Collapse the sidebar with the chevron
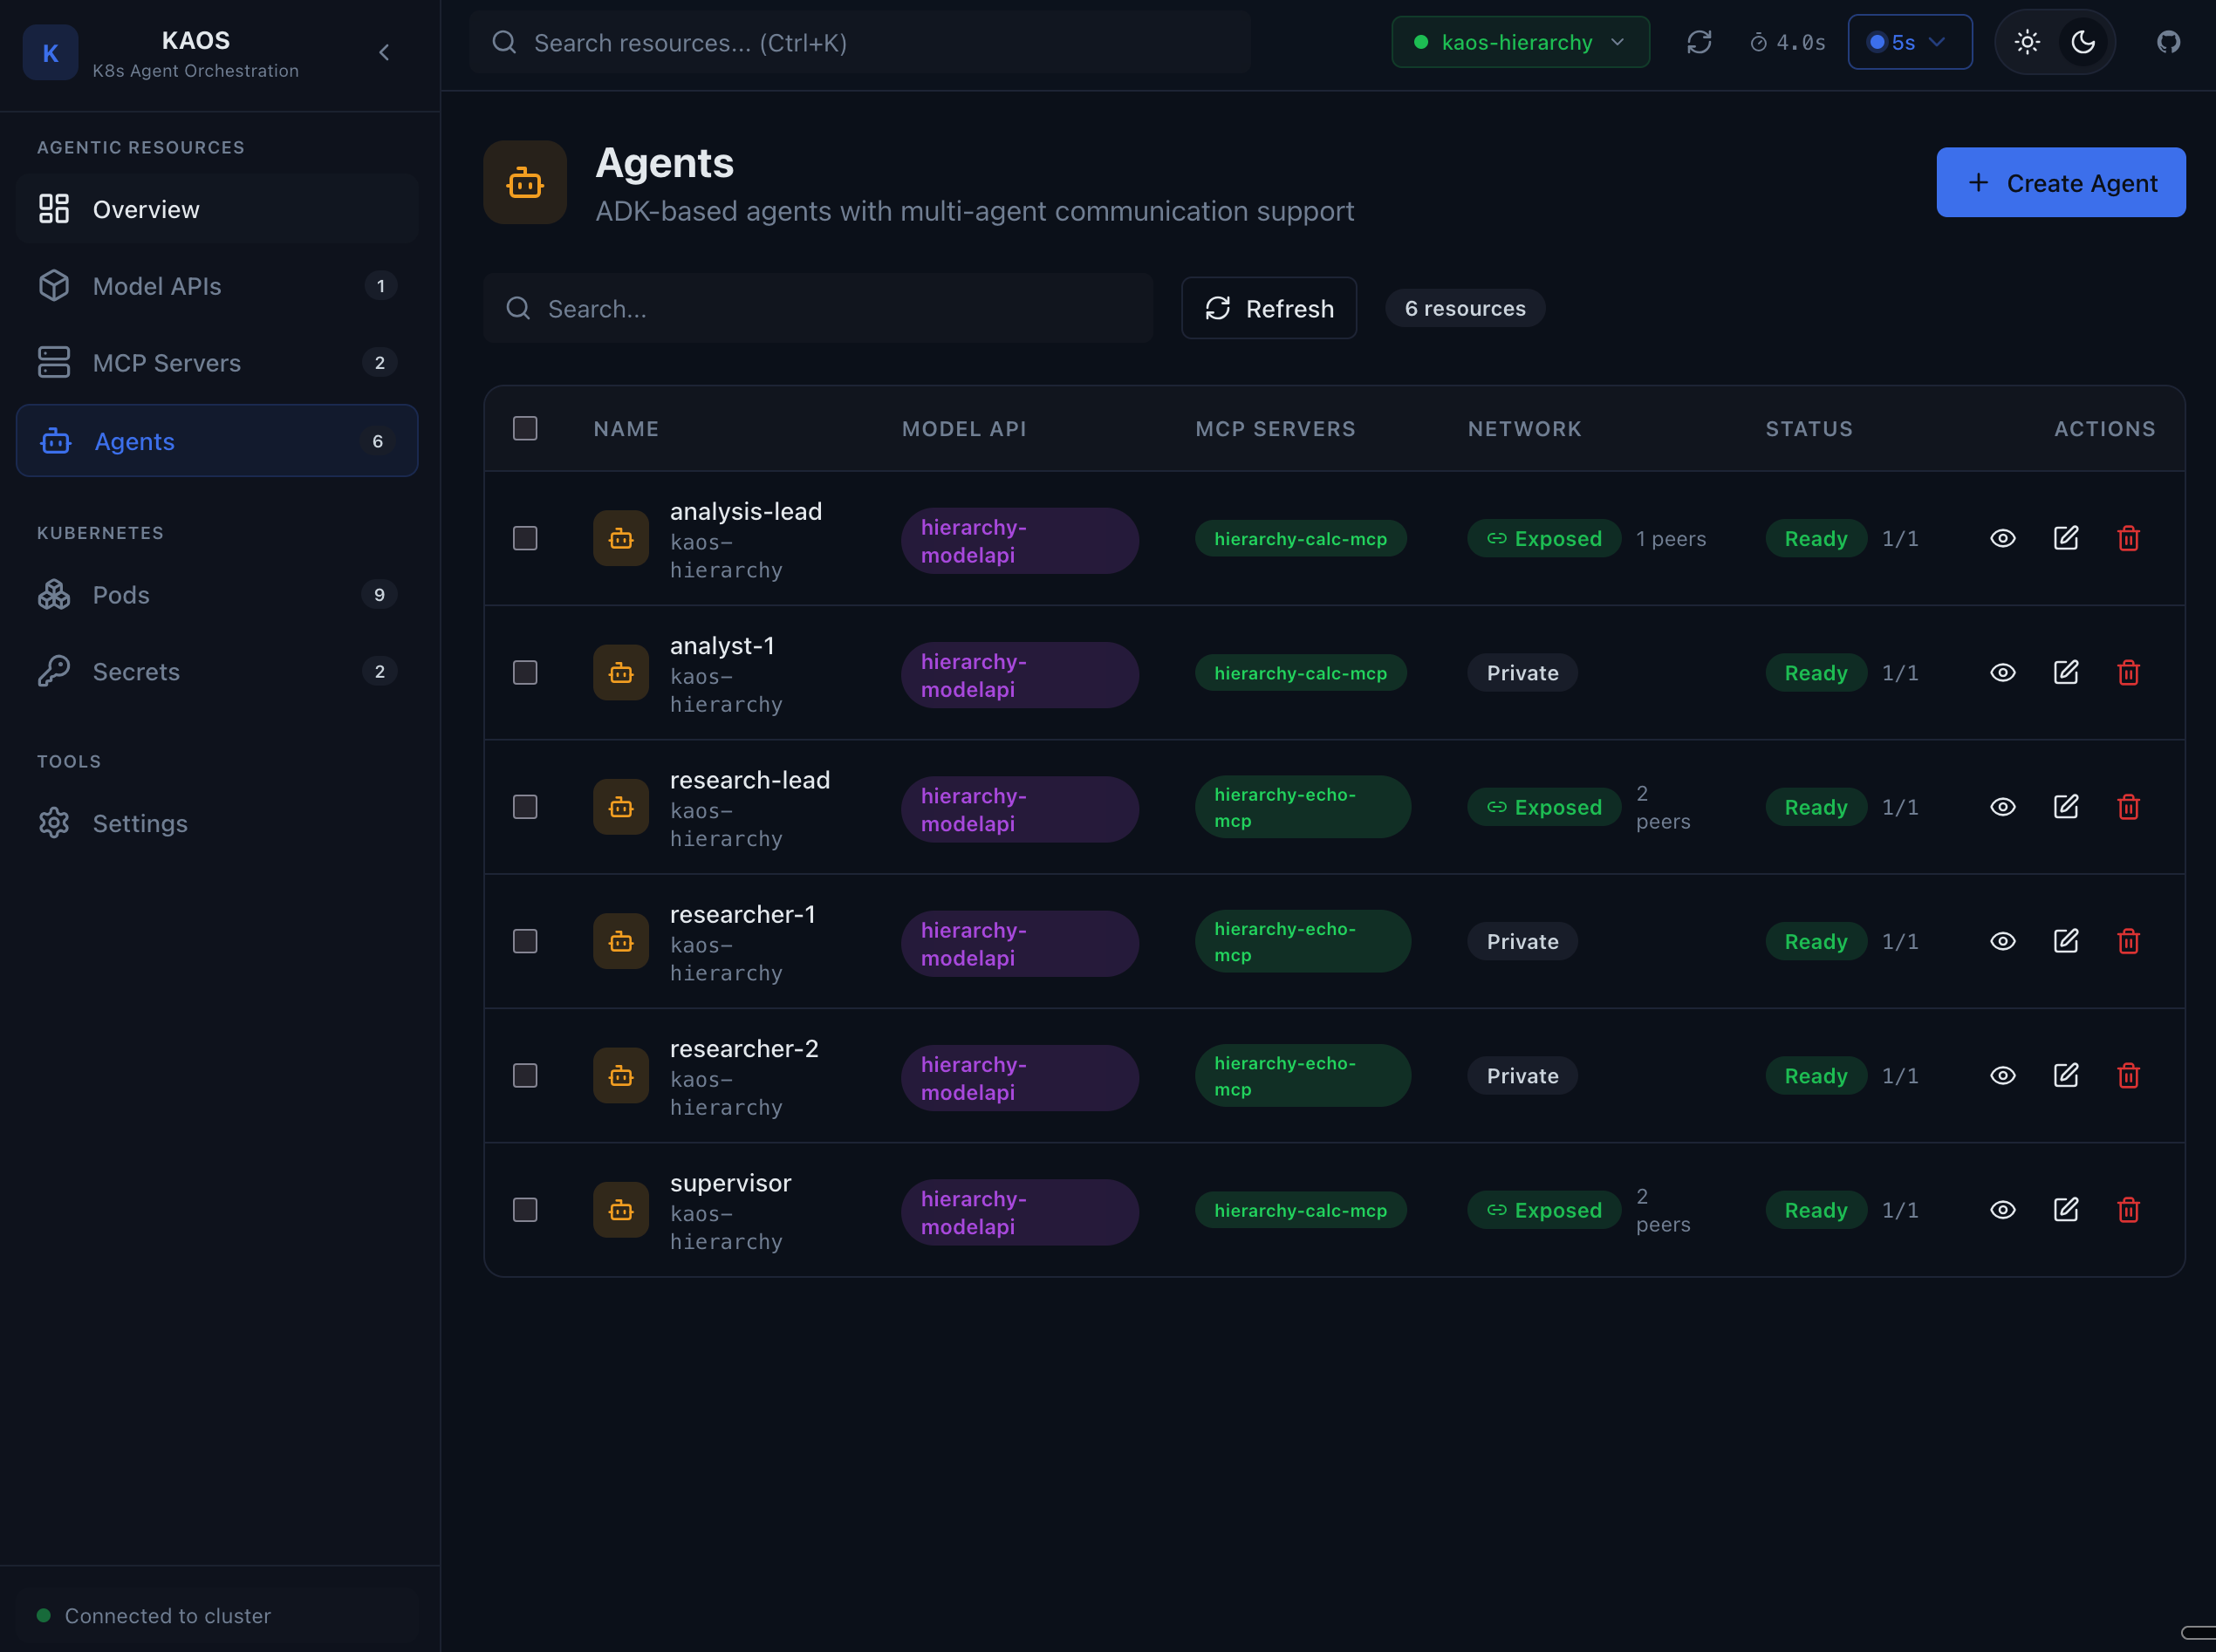The height and width of the screenshot is (1652, 2216). (385, 52)
